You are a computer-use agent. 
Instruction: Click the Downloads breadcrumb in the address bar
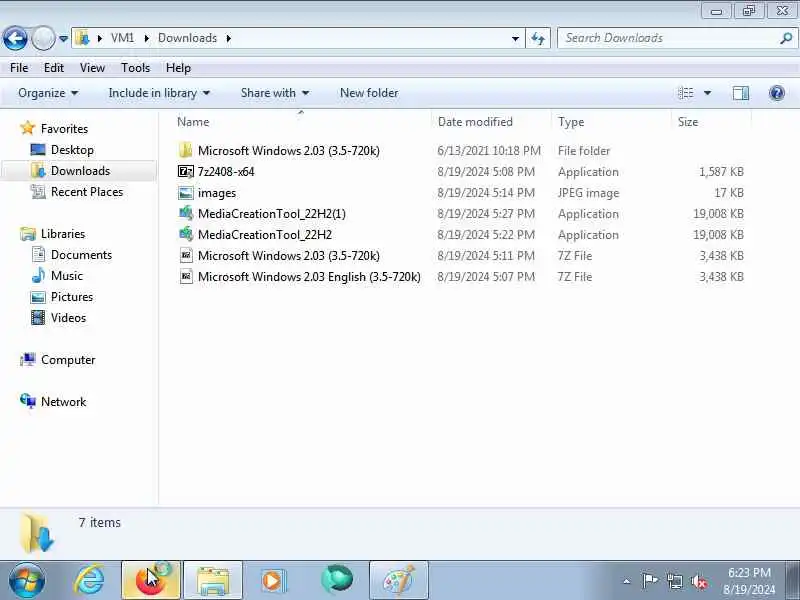point(187,38)
